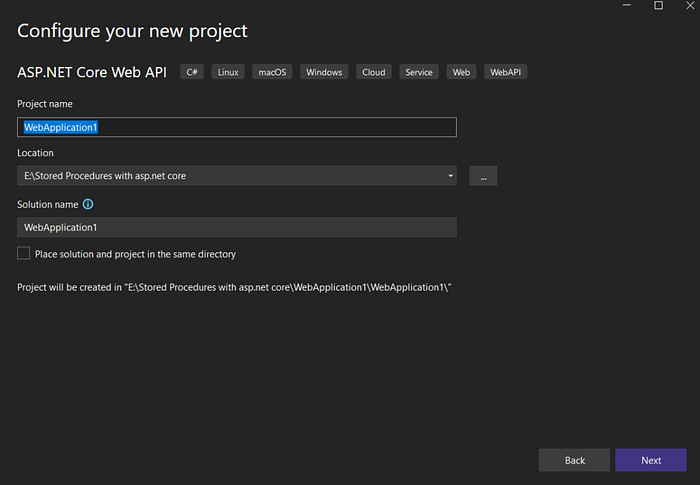Click the WebAPI tag

[x=505, y=72]
